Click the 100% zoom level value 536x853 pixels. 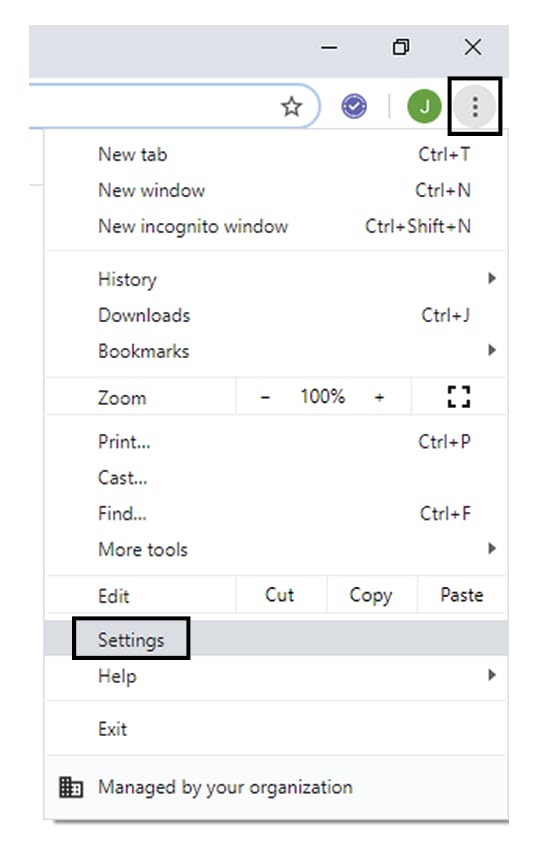tap(322, 397)
